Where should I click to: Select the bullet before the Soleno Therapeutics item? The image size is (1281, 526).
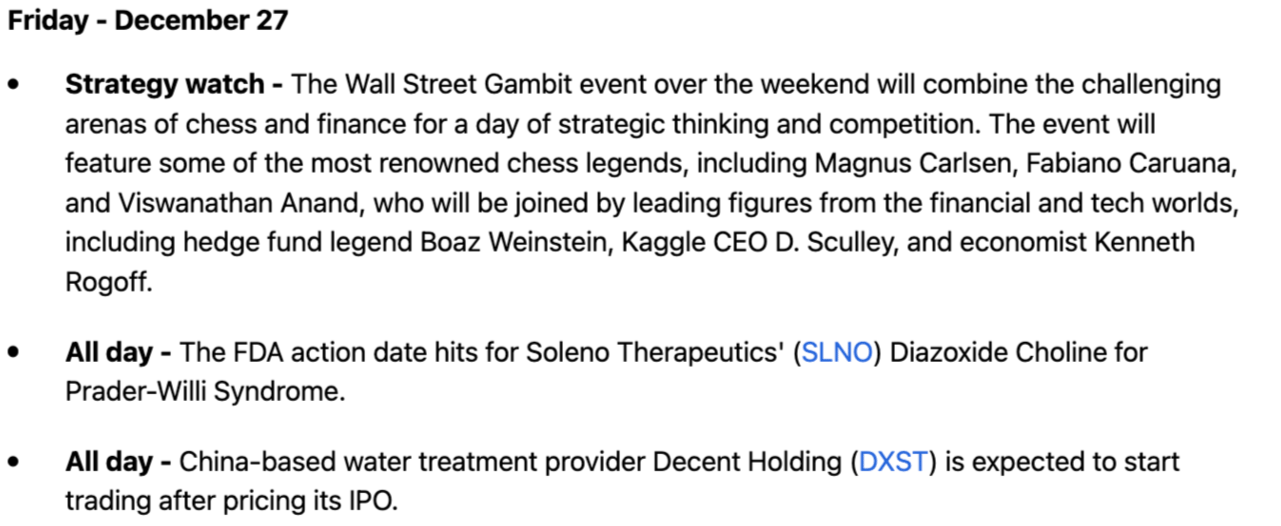click(x=14, y=355)
